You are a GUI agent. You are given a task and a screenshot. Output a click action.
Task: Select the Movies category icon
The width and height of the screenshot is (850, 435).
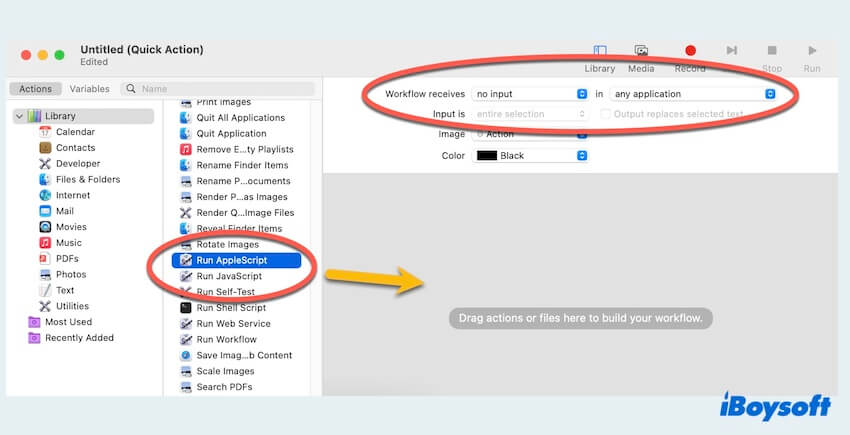[x=45, y=227]
